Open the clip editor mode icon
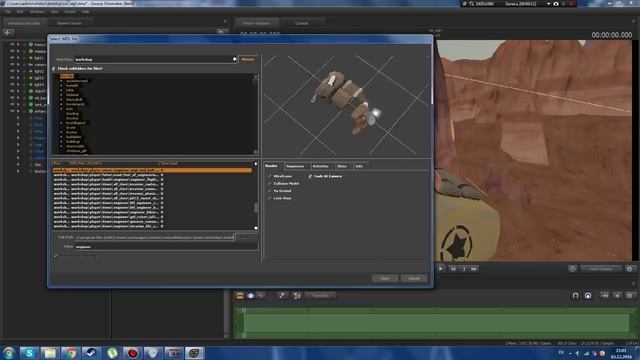 coord(240,296)
